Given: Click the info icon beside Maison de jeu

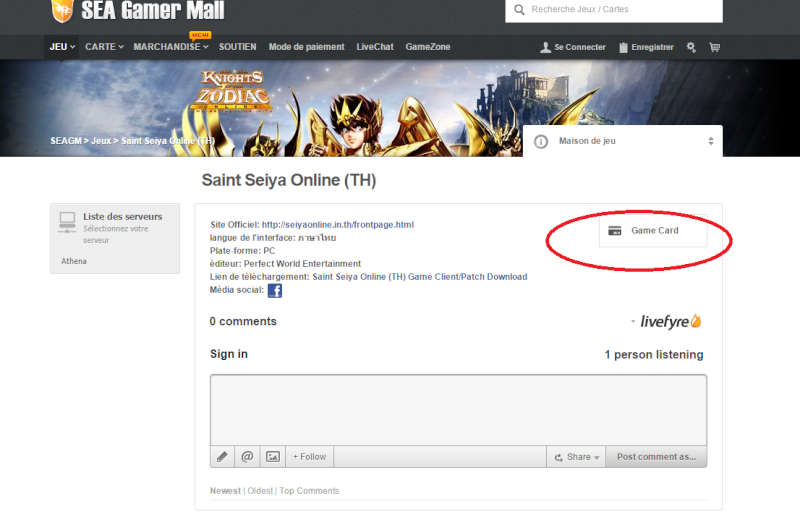Looking at the screenshot, I should pos(541,141).
